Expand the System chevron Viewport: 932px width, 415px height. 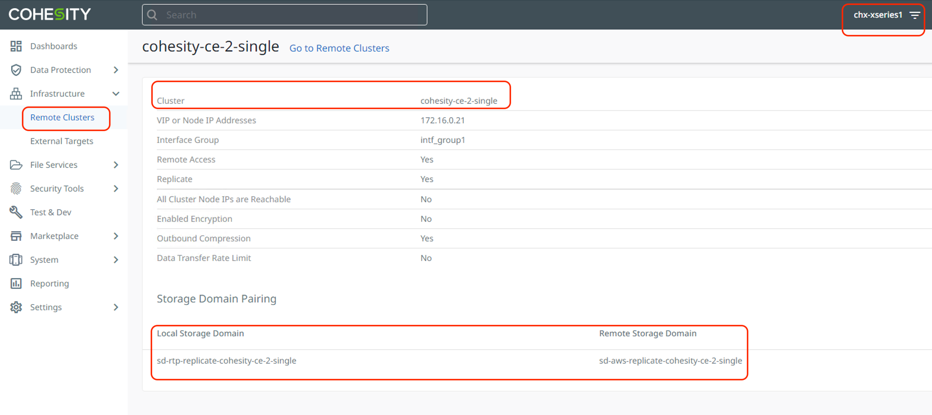(x=116, y=260)
